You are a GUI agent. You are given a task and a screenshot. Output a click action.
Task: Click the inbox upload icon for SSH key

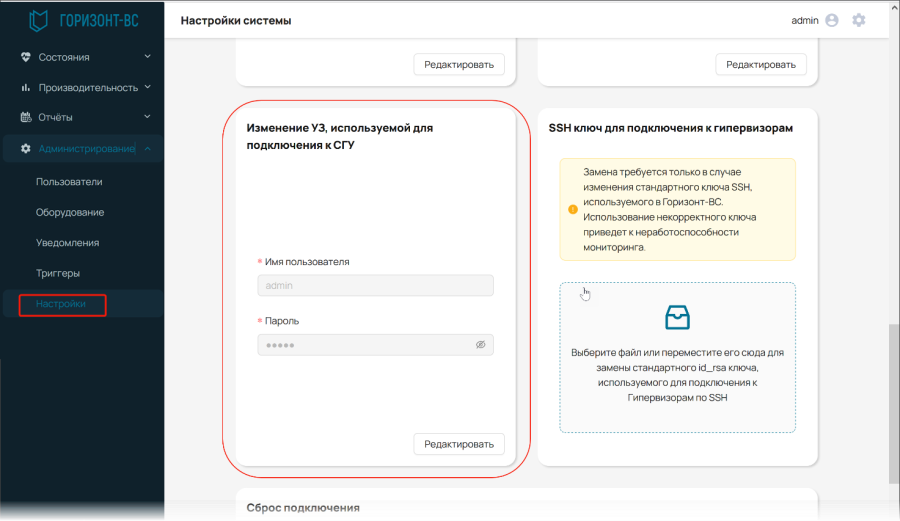pos(677,317)
